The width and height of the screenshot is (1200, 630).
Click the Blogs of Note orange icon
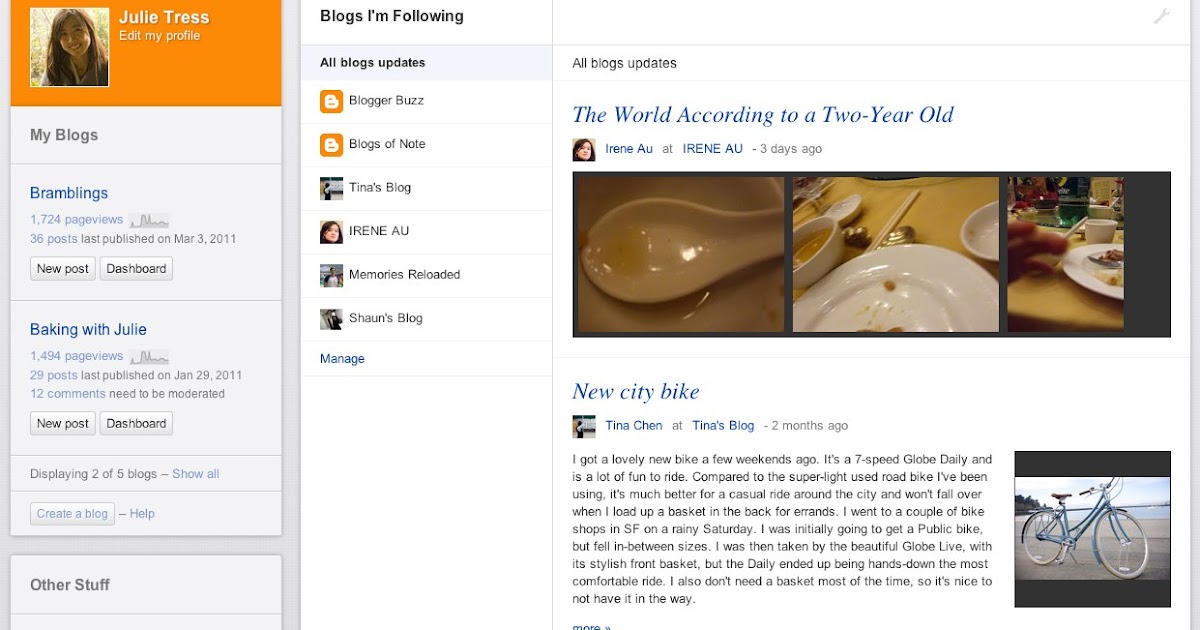click(331, 144)
